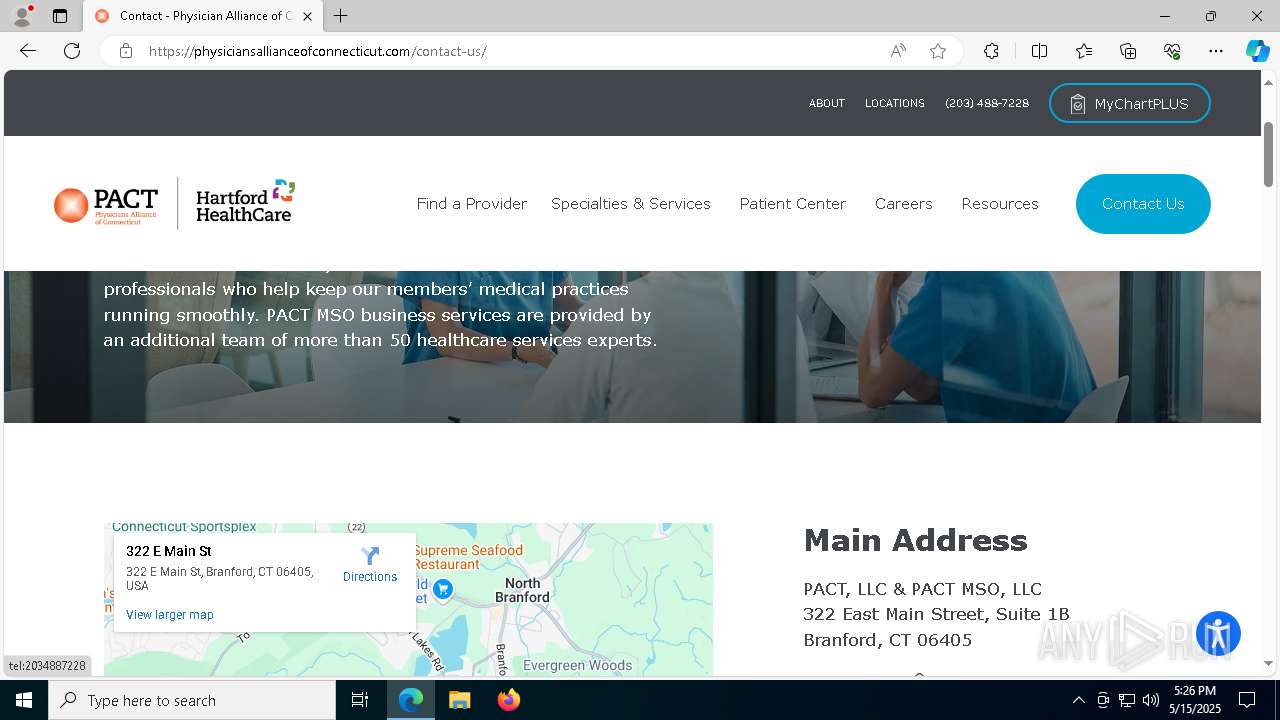
Task: Click the address bar URL
Action: coord(317,51)
